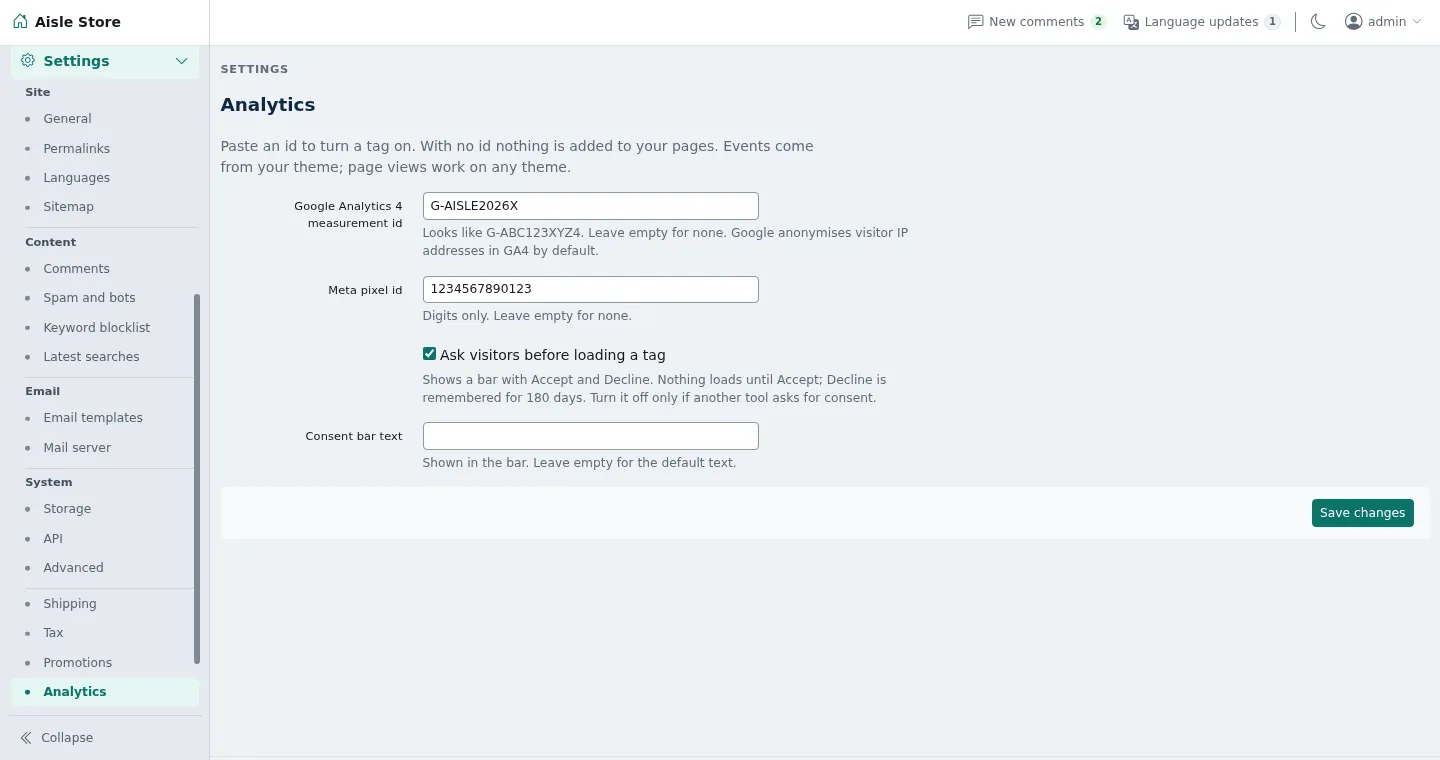
Task: Open Keyword blocklist settings
Action: (97, 328)
